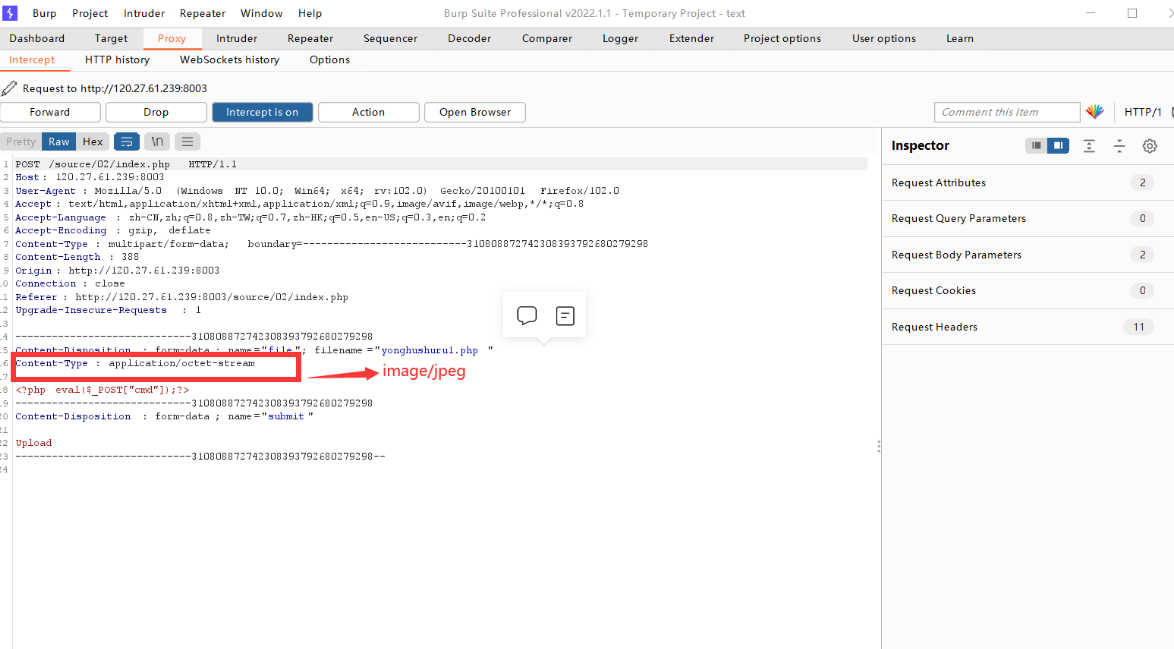Click the Inspector panel divider handle
Image resolution: width=1174 pixels, height=649 pixels.
(878, 446)
